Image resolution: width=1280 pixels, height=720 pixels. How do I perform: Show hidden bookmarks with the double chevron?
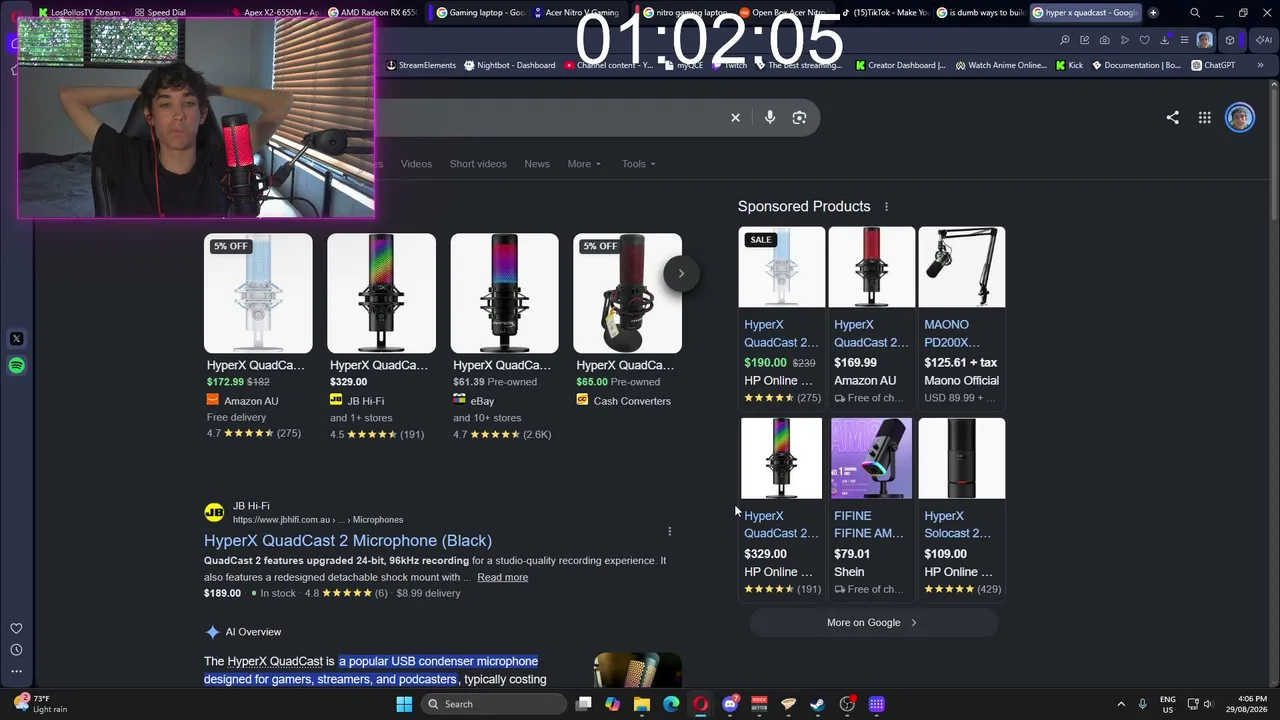pos(1260,66)
